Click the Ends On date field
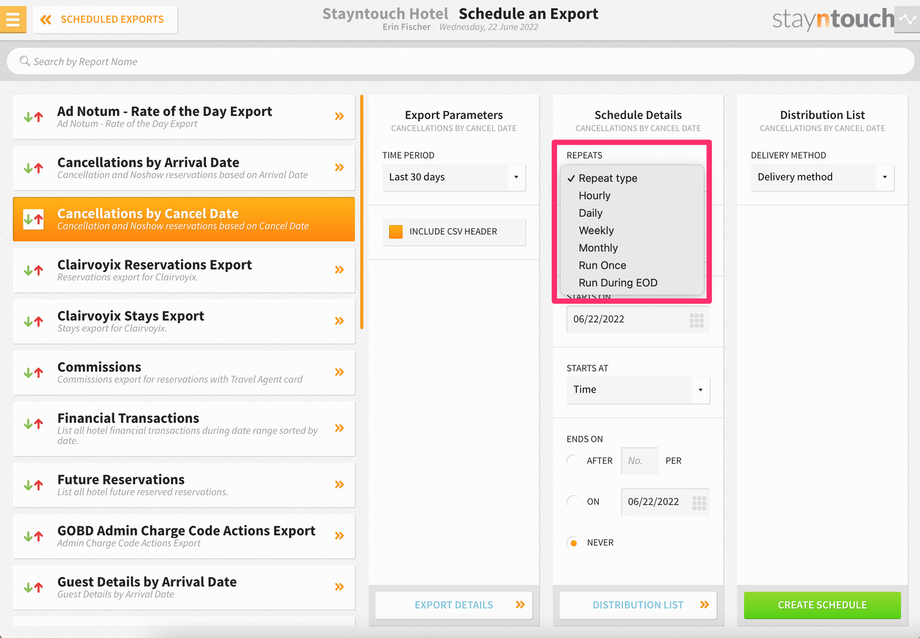Image resolution: width=920 pixels, height=638 pixels. pyautogui.click(x=665, y=502)
